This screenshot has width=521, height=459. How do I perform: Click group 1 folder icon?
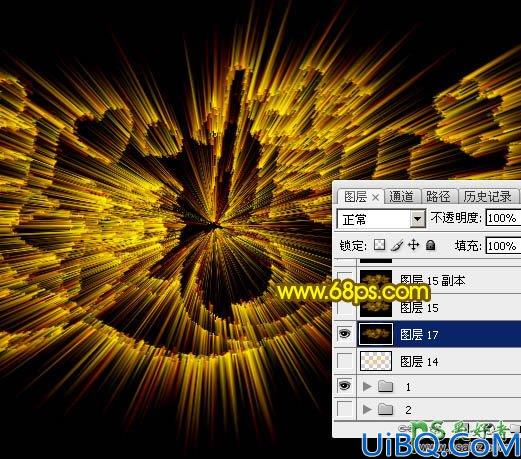(386, 386)
